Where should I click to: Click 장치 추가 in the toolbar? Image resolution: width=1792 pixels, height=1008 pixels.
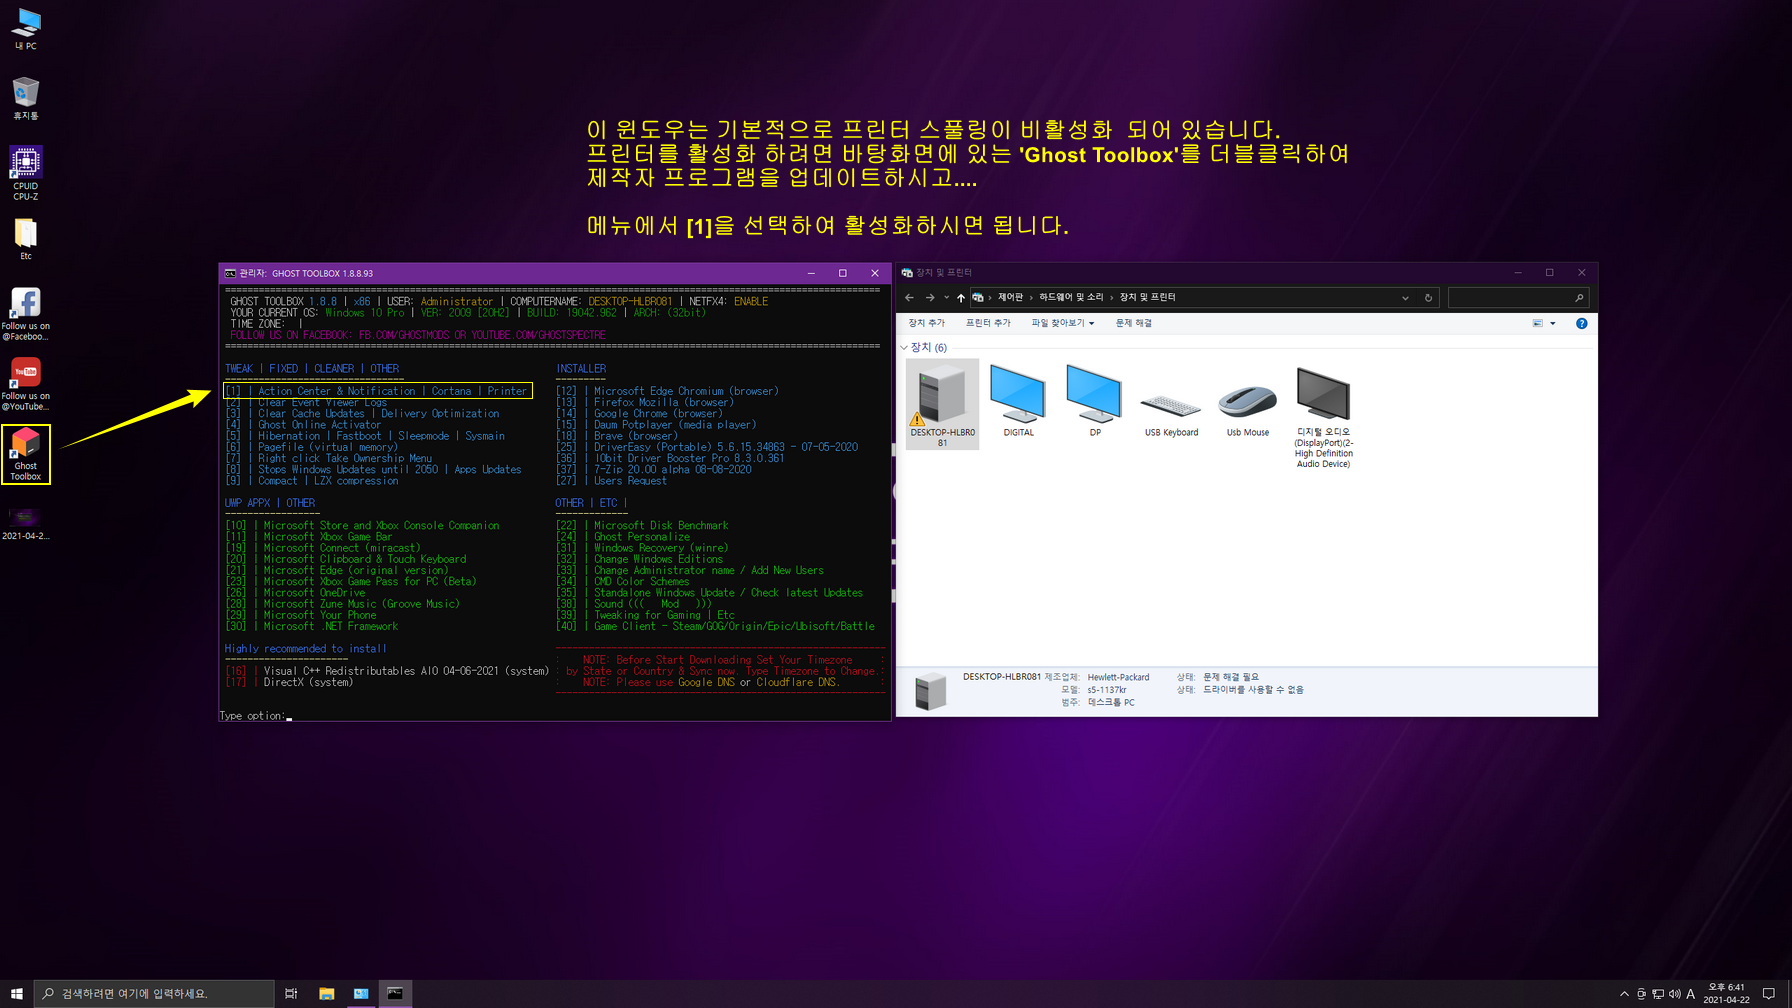tap(926, 323)
